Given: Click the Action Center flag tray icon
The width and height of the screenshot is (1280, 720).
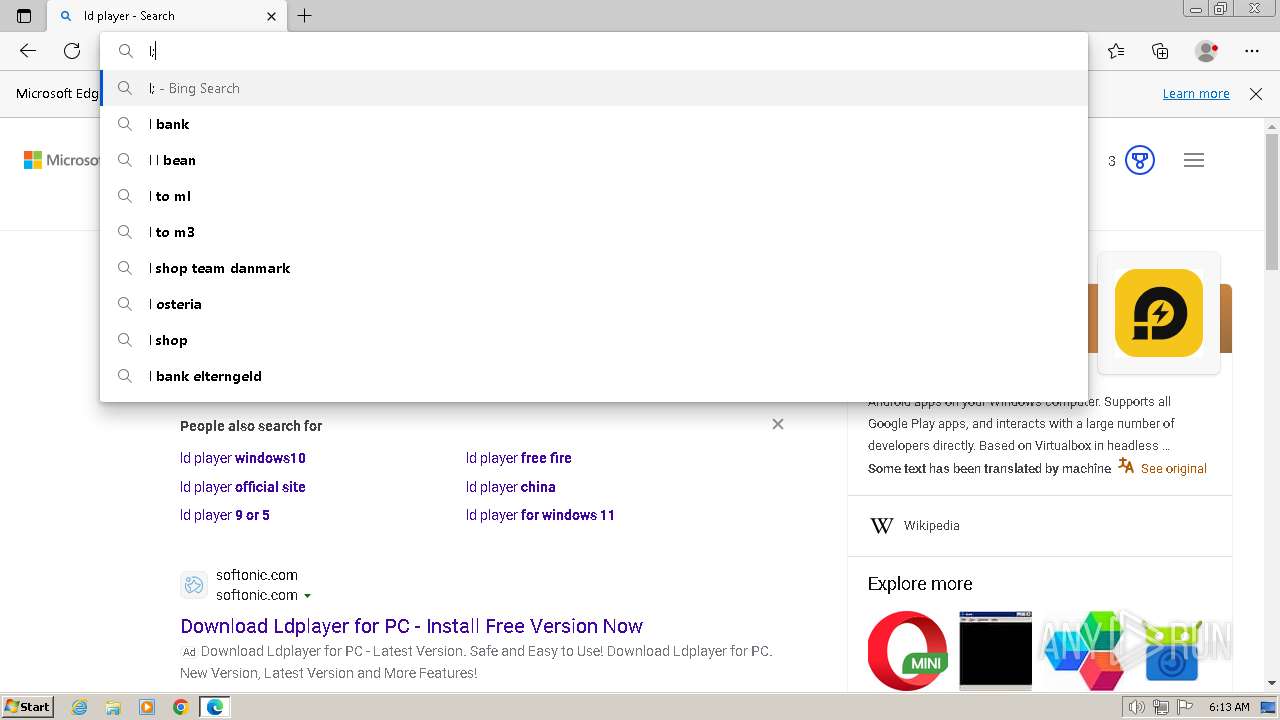Looking at the screenshot, I should click(x=1185, y=707).
